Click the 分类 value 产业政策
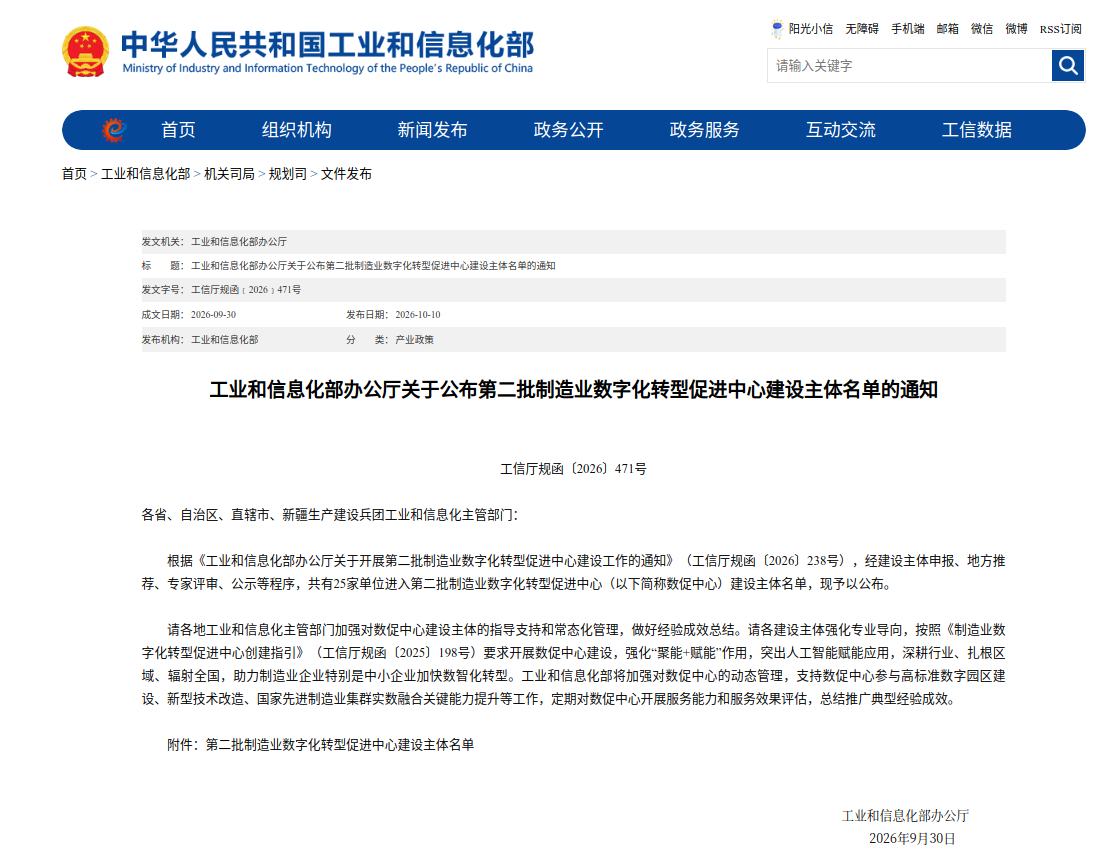This screenshot has width=1093, height=851. [x=414, y=339]
